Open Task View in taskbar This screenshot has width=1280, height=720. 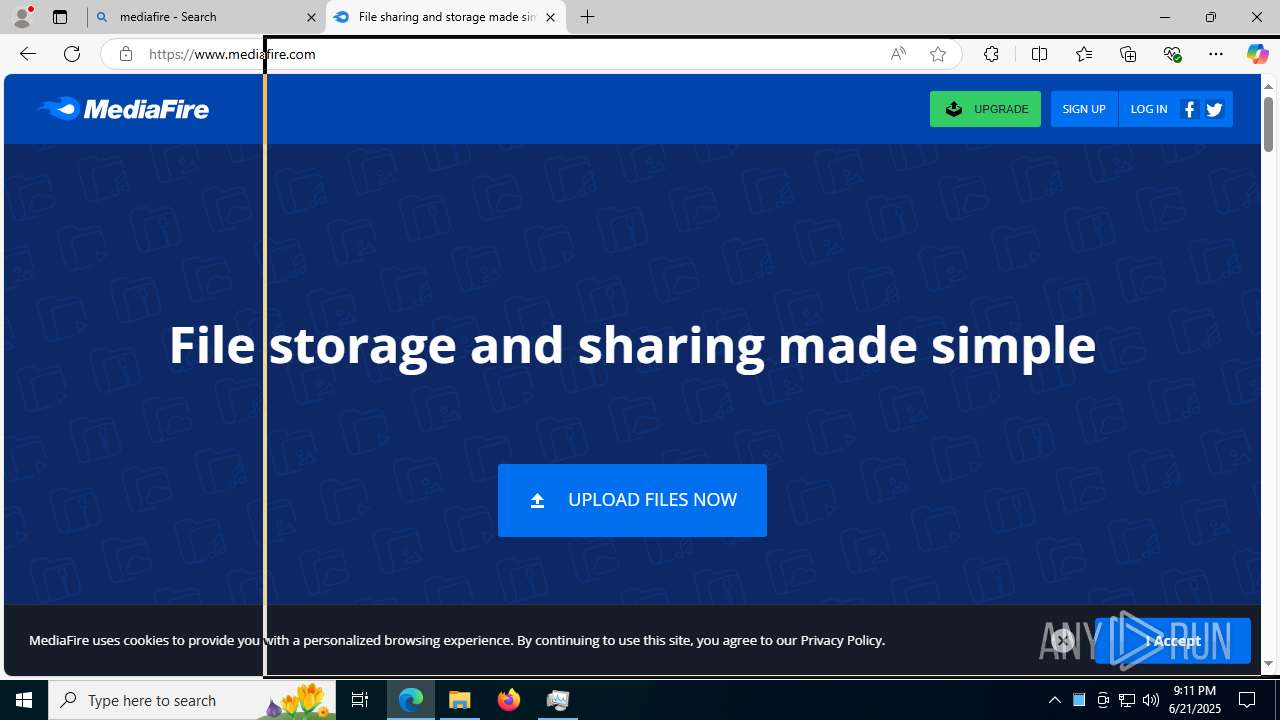[360, 700]
